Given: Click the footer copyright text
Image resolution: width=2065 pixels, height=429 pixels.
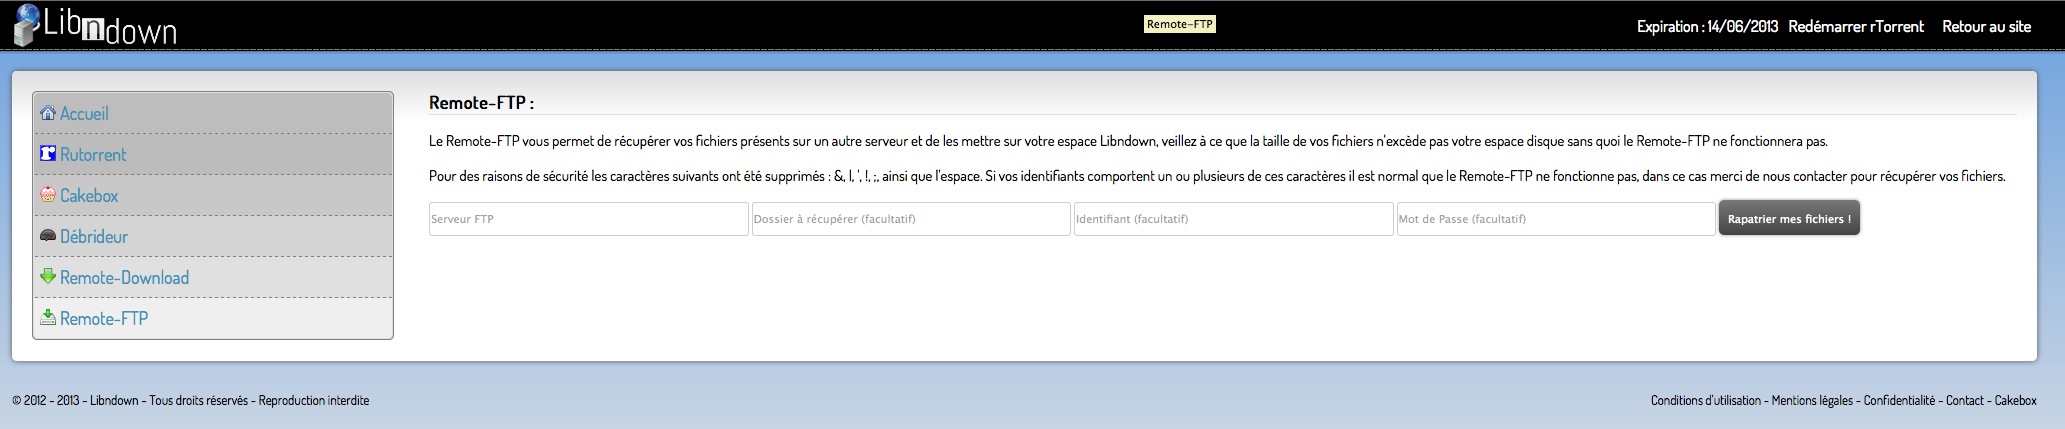Looking at the screenshot, I should click(x=191, y=400).
